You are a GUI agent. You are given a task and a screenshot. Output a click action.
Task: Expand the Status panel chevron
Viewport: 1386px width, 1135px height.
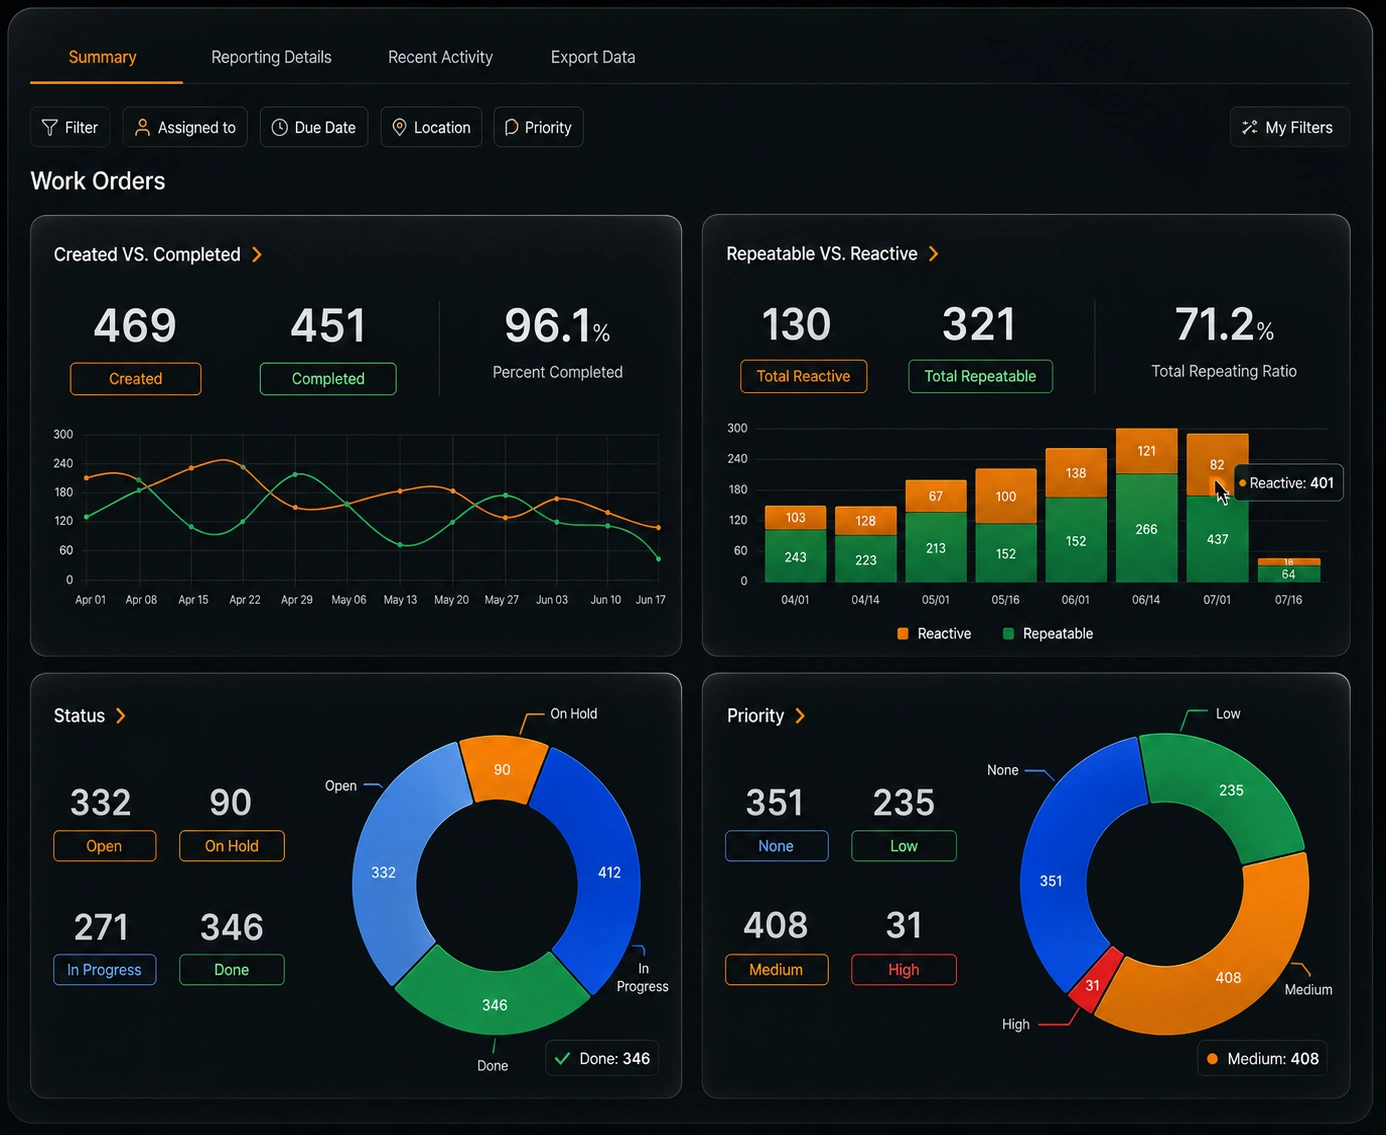coord(121,716)
